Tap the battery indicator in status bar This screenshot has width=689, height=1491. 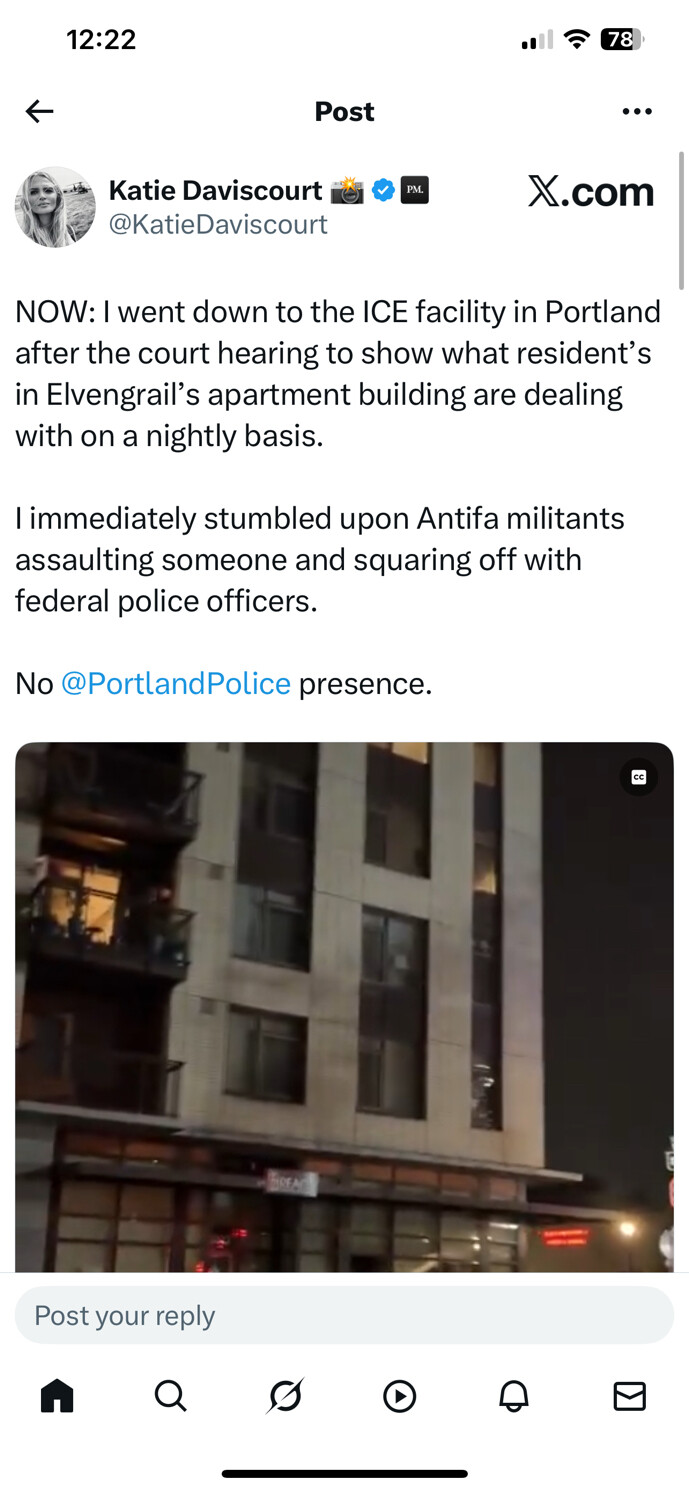pyautogui.click(x=622, y=40)
